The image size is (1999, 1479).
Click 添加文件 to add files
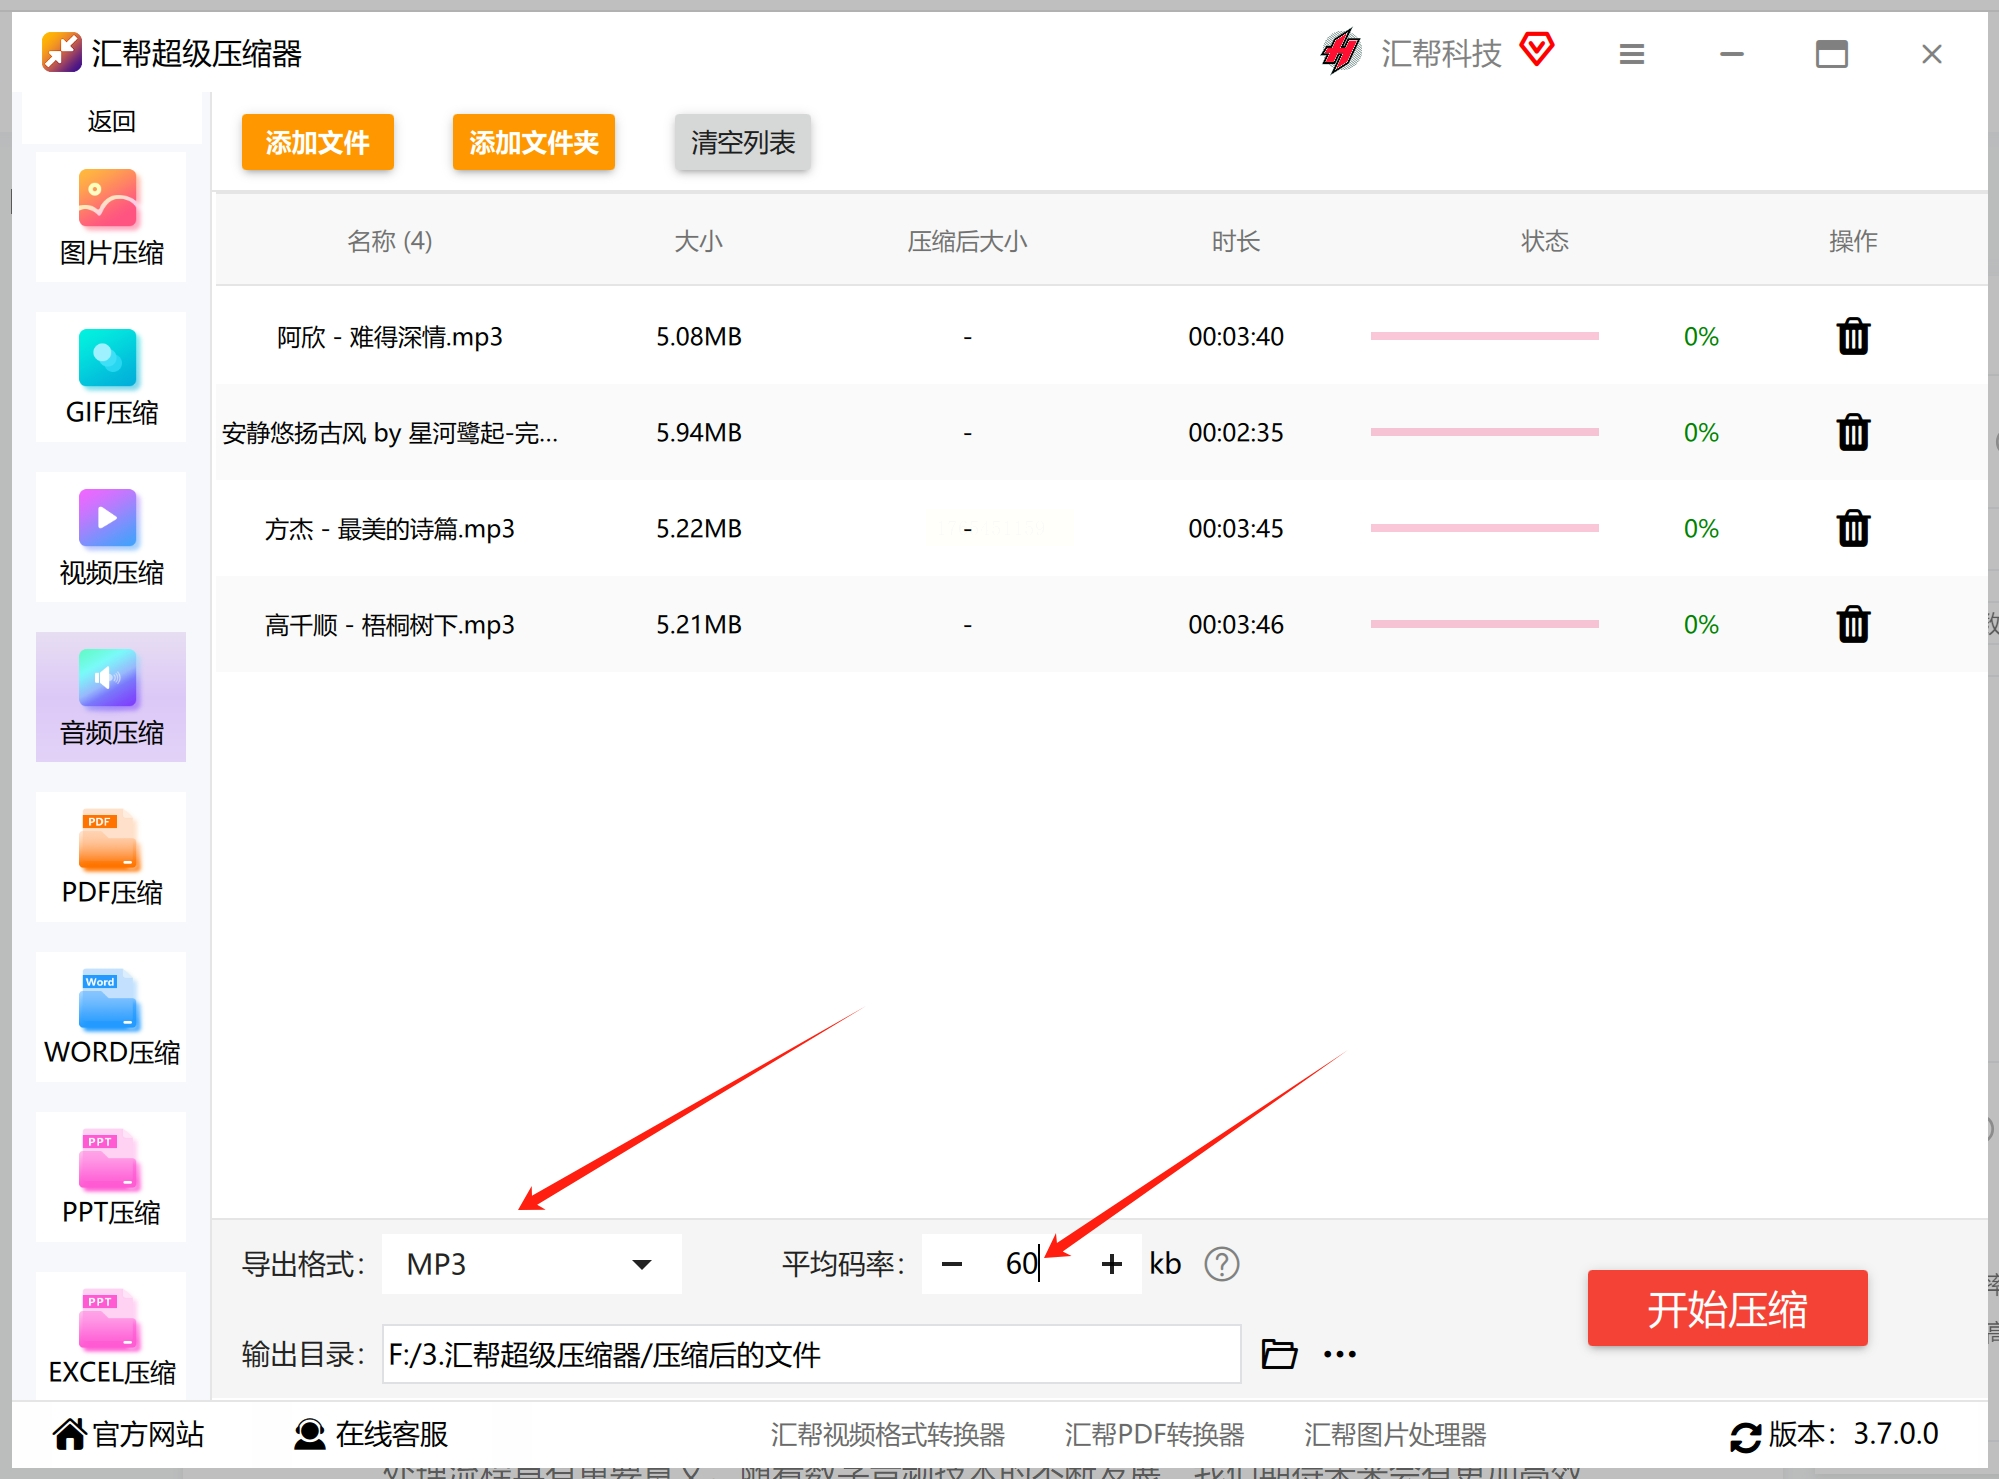[317, 142]
